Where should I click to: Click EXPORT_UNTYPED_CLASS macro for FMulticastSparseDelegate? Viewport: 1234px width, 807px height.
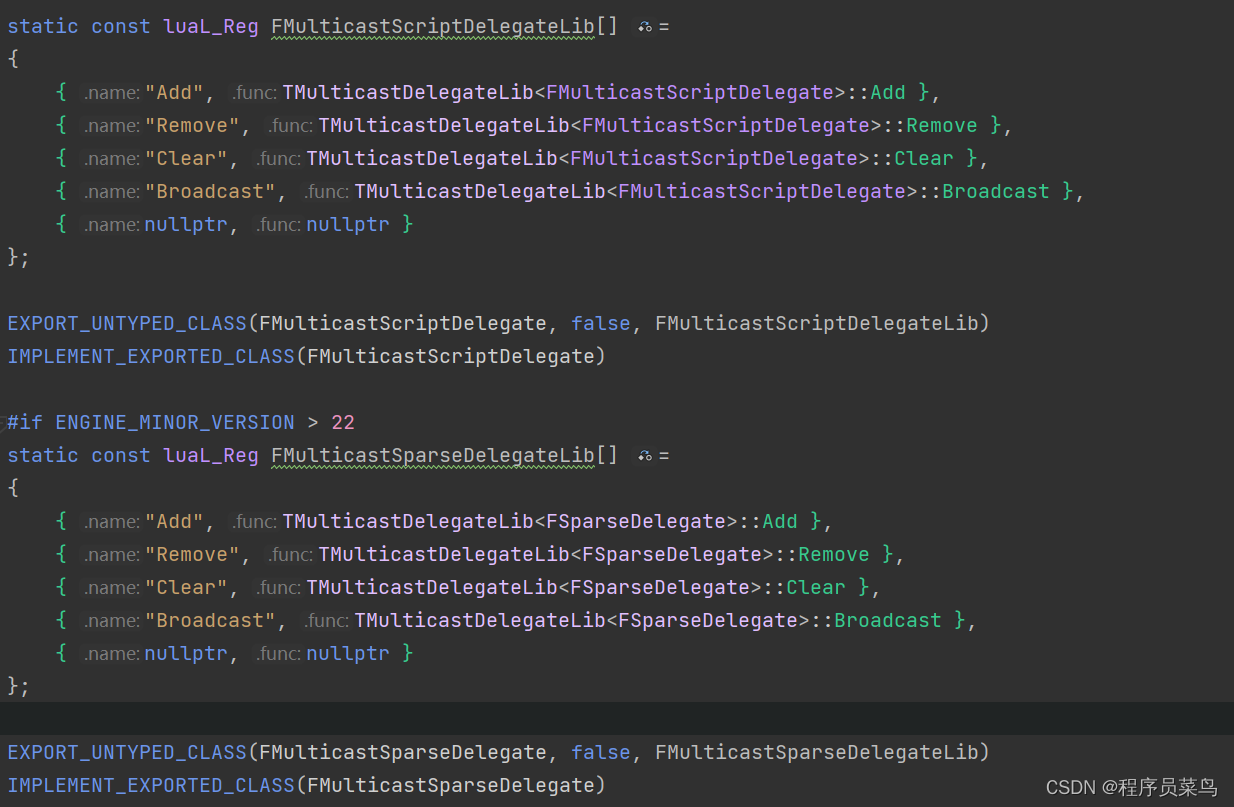point(127,752)
